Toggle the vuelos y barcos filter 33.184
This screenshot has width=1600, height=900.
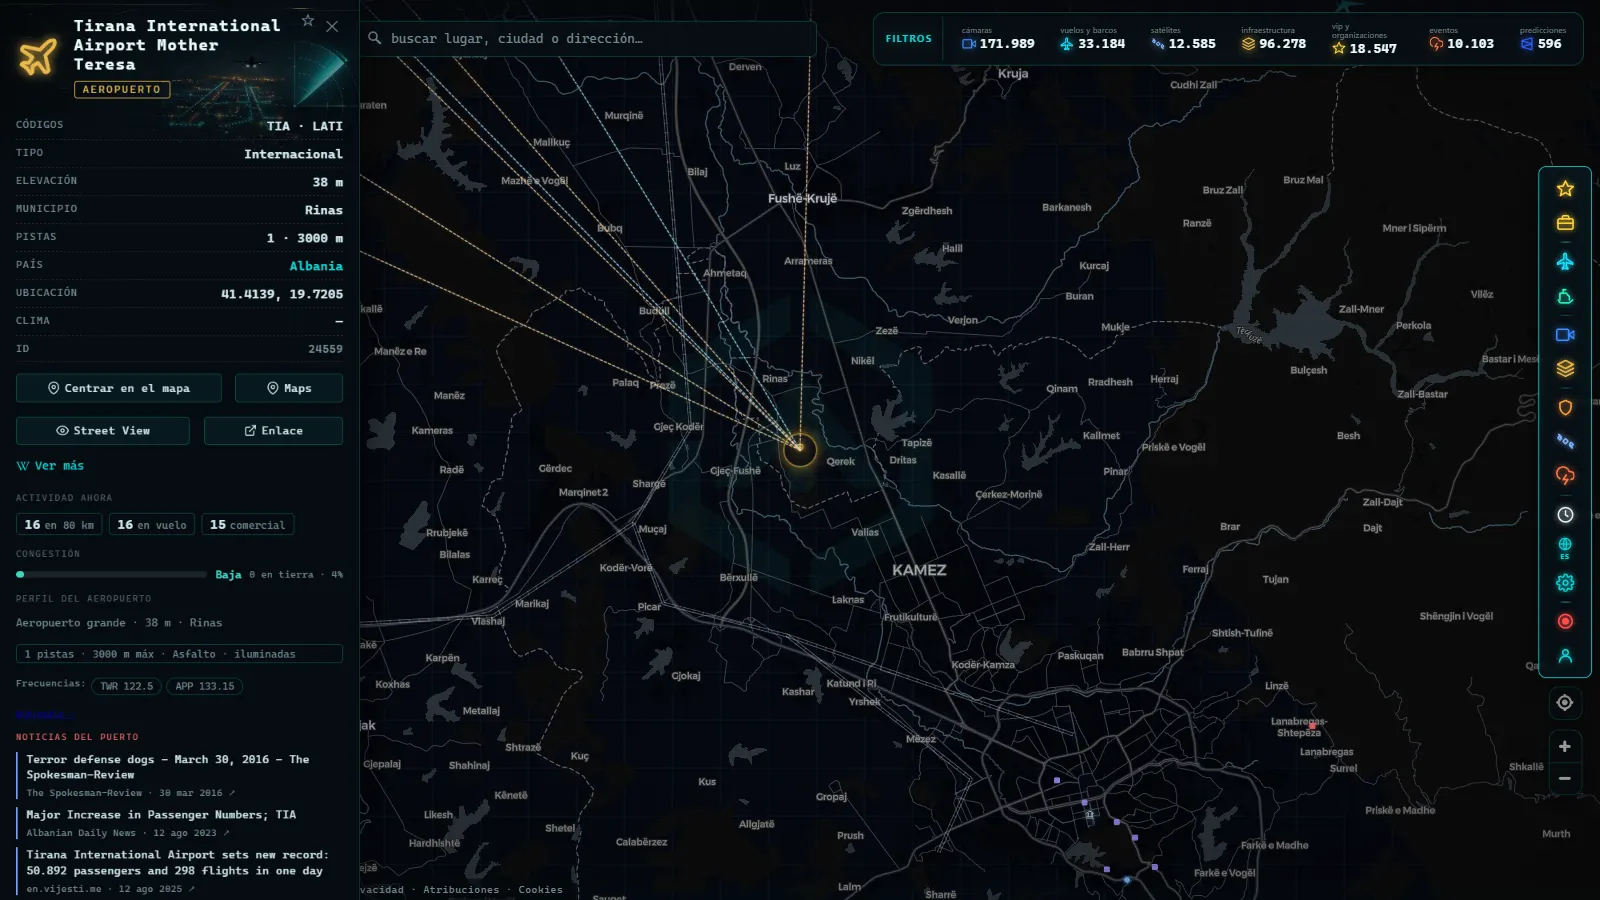point(1092,39)
